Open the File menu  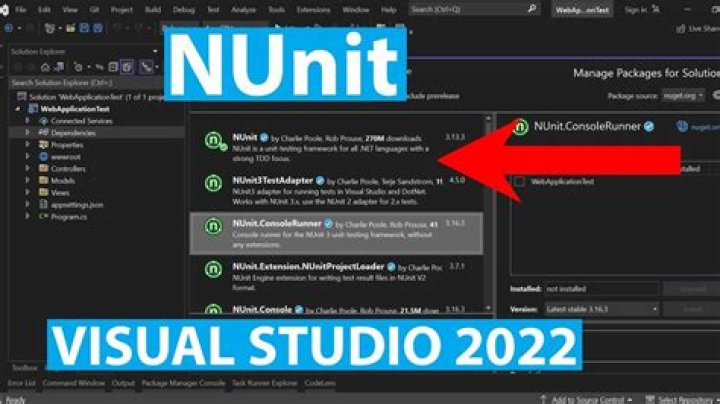pyautogui.click(x=21, y=10)
